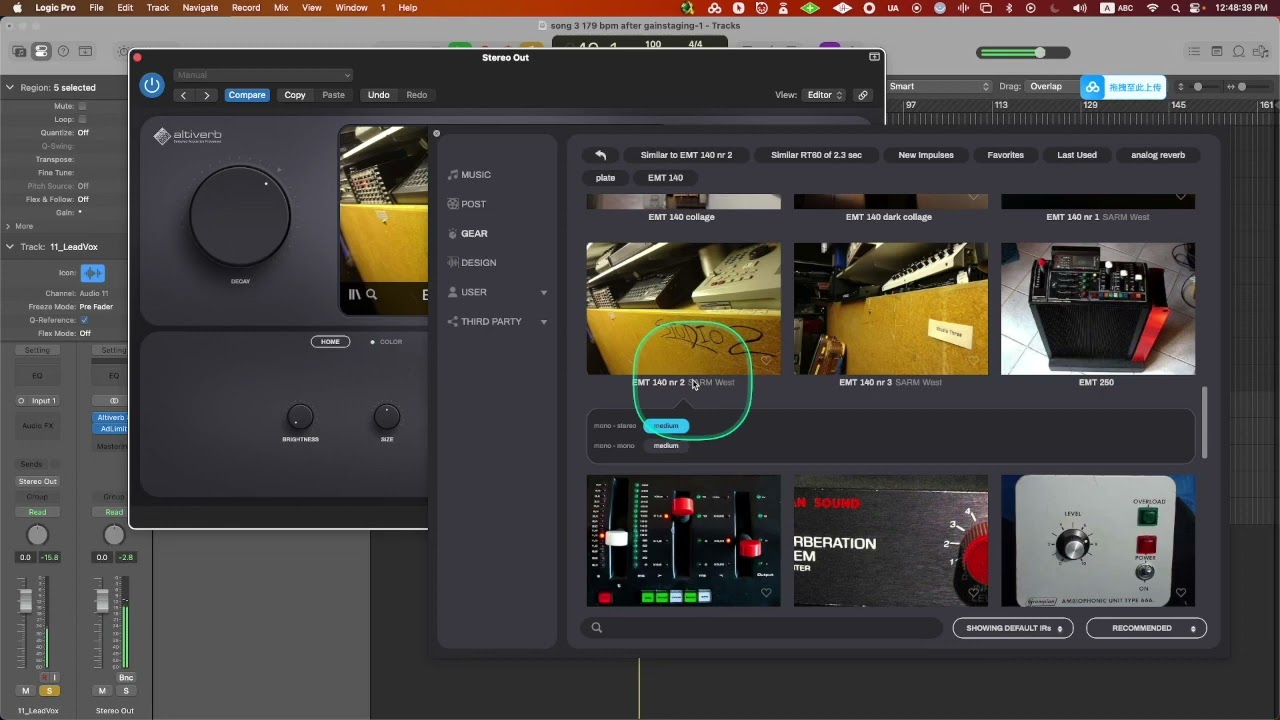1280x720 pixels.
Task: Click the Bnc button on Stereo Out
Action: pos(126,678)
